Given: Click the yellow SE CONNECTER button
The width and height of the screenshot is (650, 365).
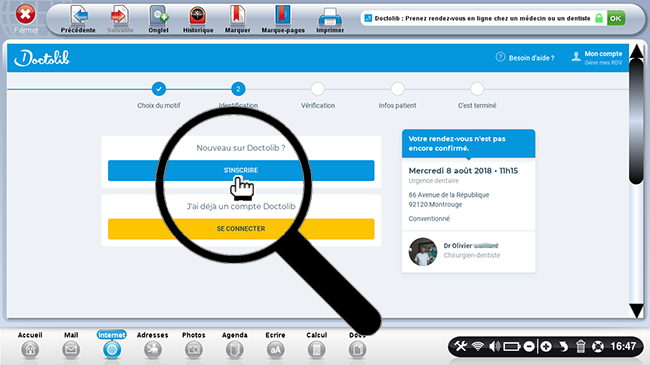Looking at the screenshot, I should (x=241, y=229).
